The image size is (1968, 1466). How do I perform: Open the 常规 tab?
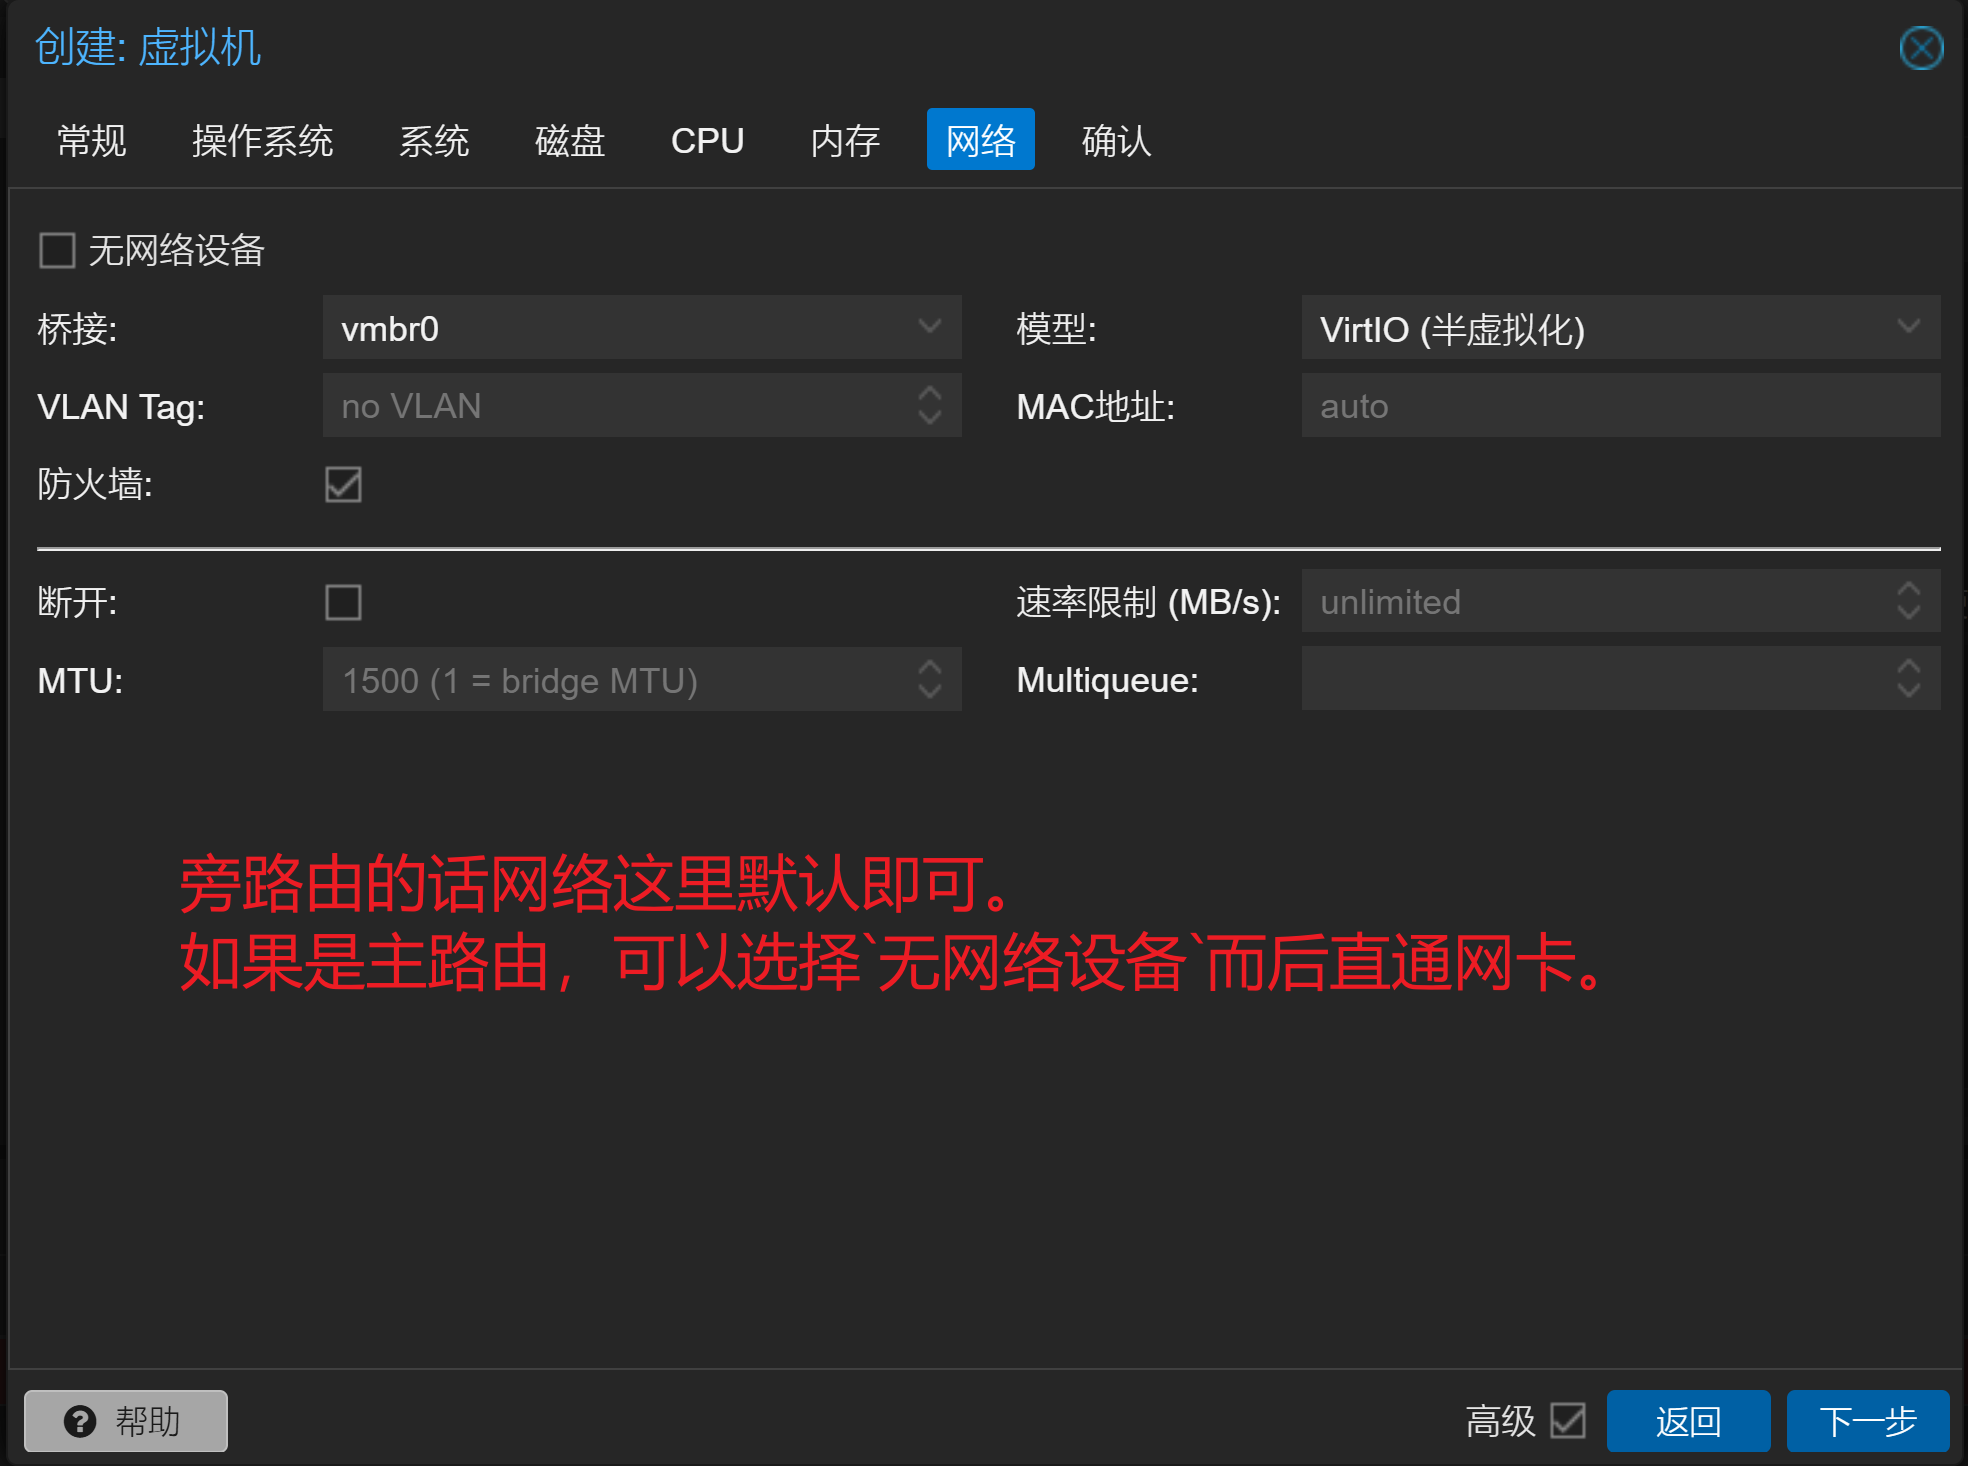tap(92, 140)
